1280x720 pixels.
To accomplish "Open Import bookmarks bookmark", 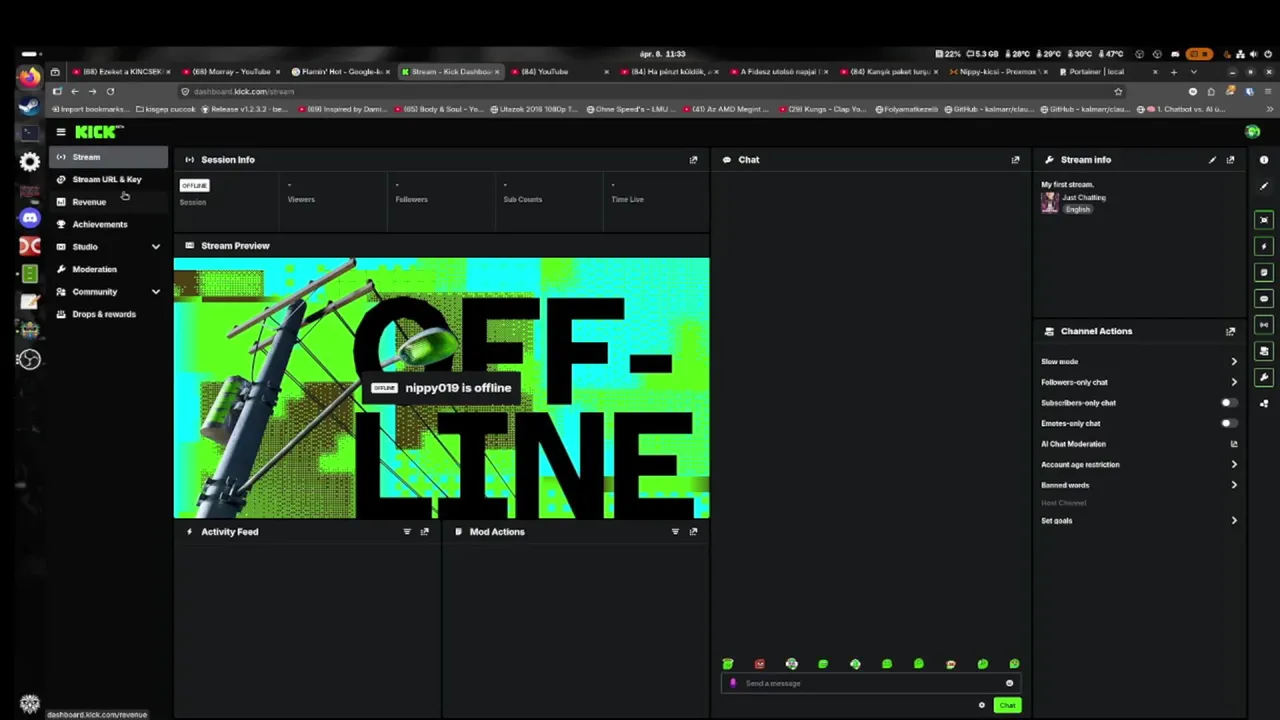I will (92, 109).
